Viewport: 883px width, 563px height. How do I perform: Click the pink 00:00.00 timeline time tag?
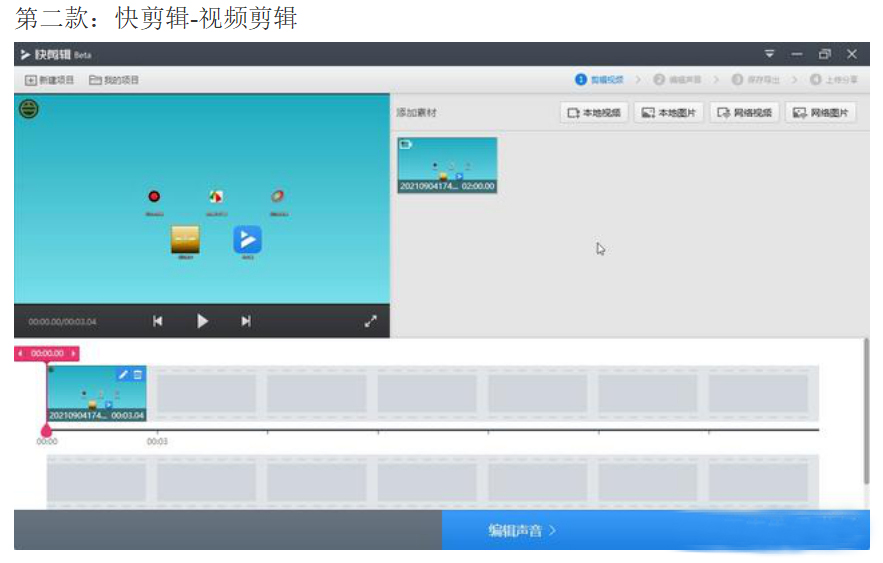[x=47, y=353]
